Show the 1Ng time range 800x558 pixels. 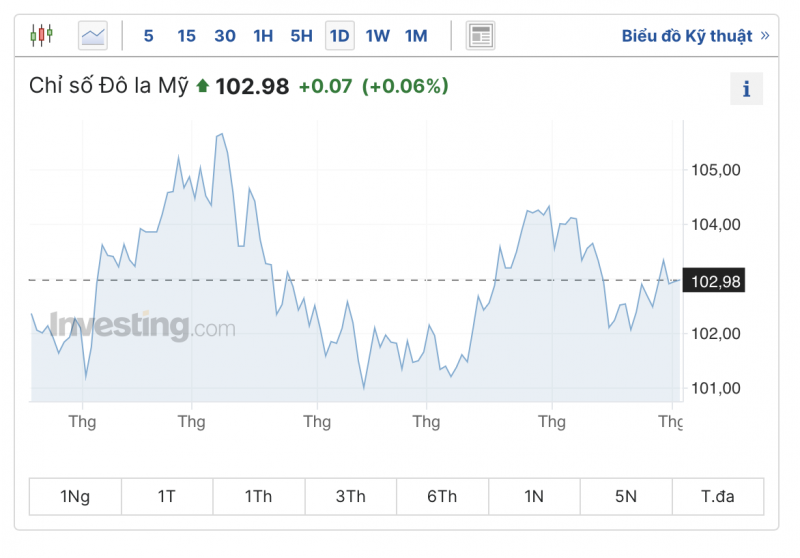(75, 496)
